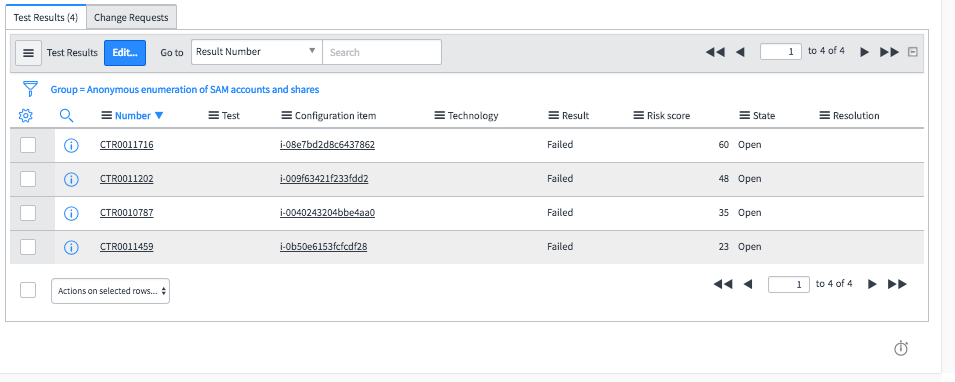The width and height of the screenshot is (955, 382).
Task: Click Failed result in row CTR0010787
Action: [560, 213]
